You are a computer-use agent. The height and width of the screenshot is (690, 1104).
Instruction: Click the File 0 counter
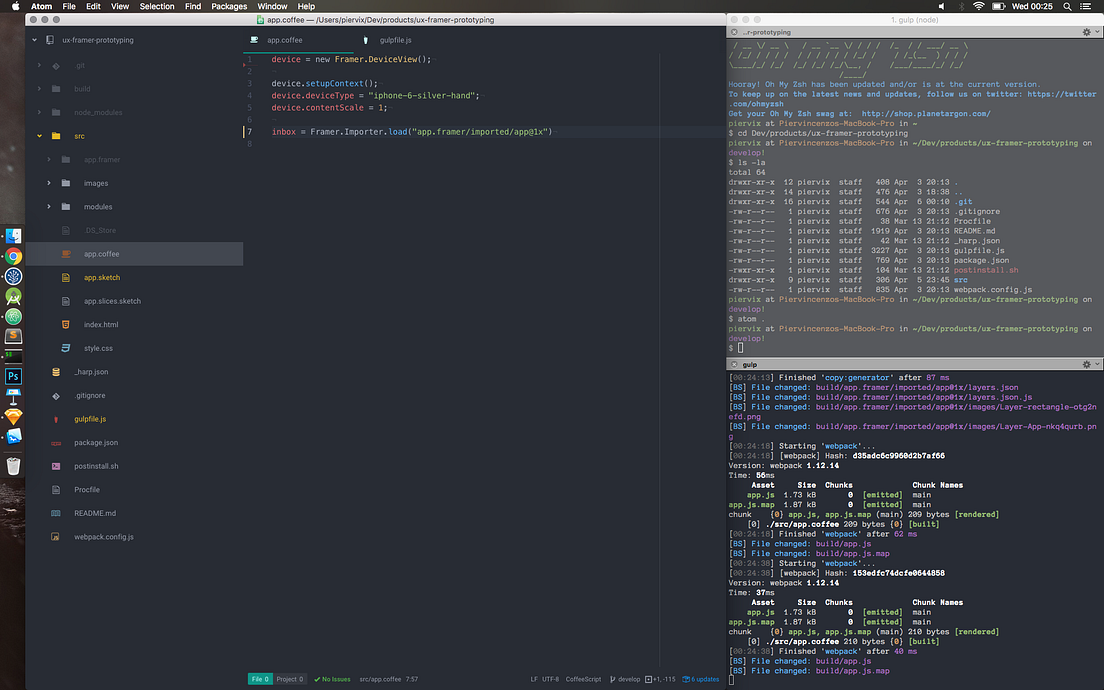tap(260, 679)
